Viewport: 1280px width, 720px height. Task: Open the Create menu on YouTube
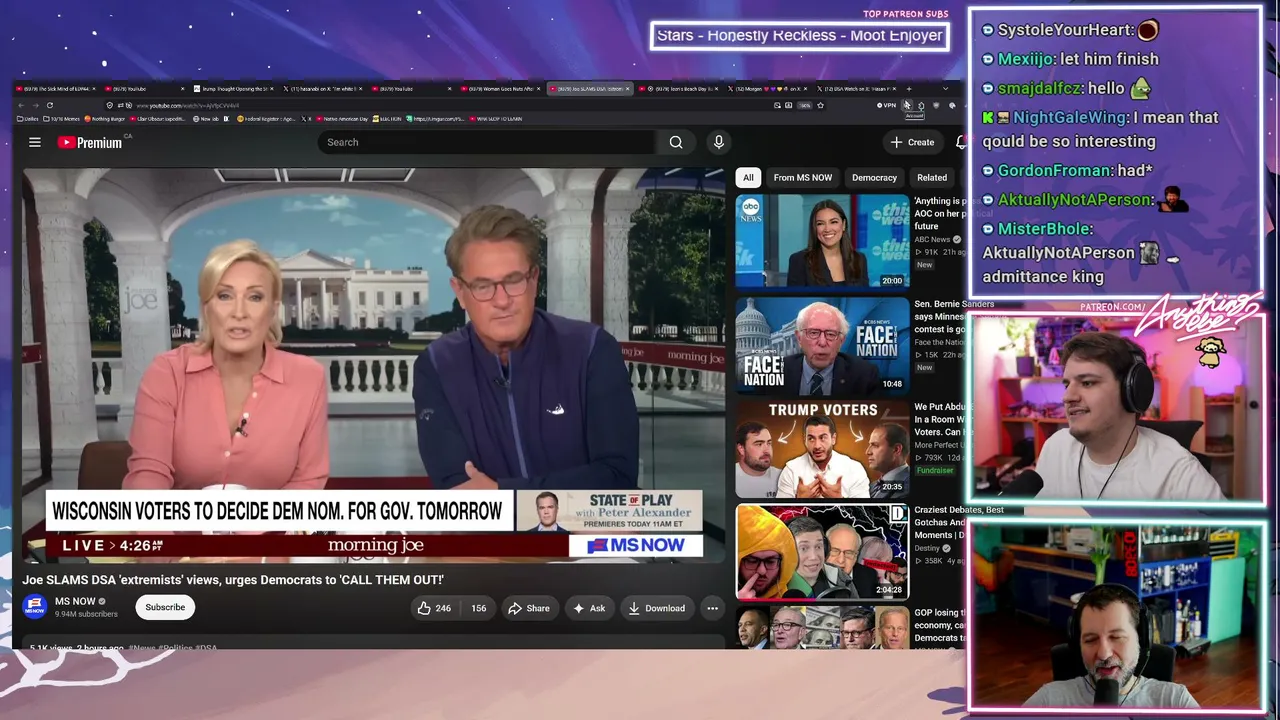912,142
